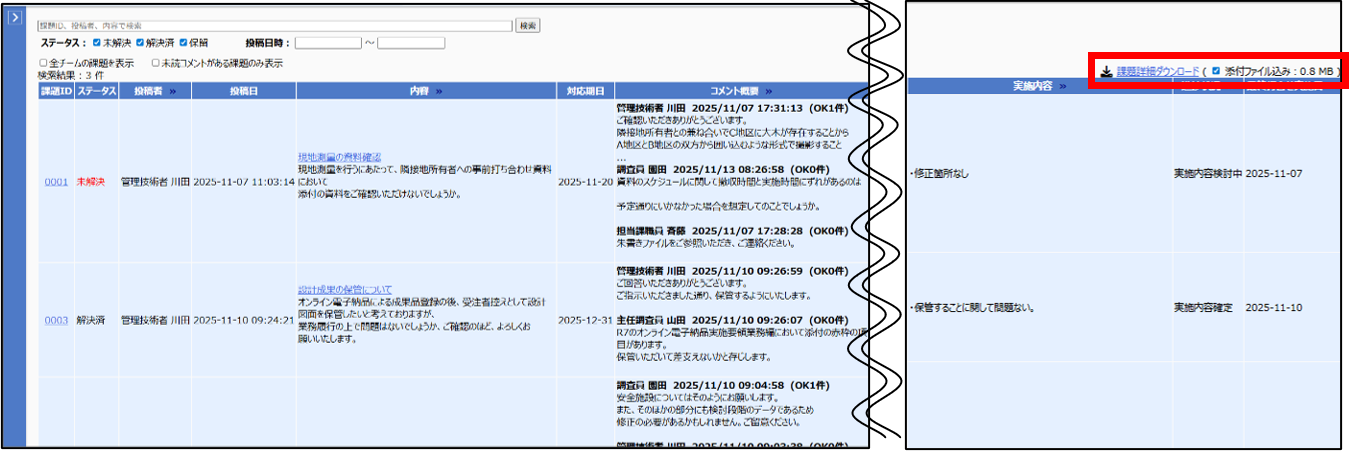Expand the 内容 column with its » arrow

(438, 91)
